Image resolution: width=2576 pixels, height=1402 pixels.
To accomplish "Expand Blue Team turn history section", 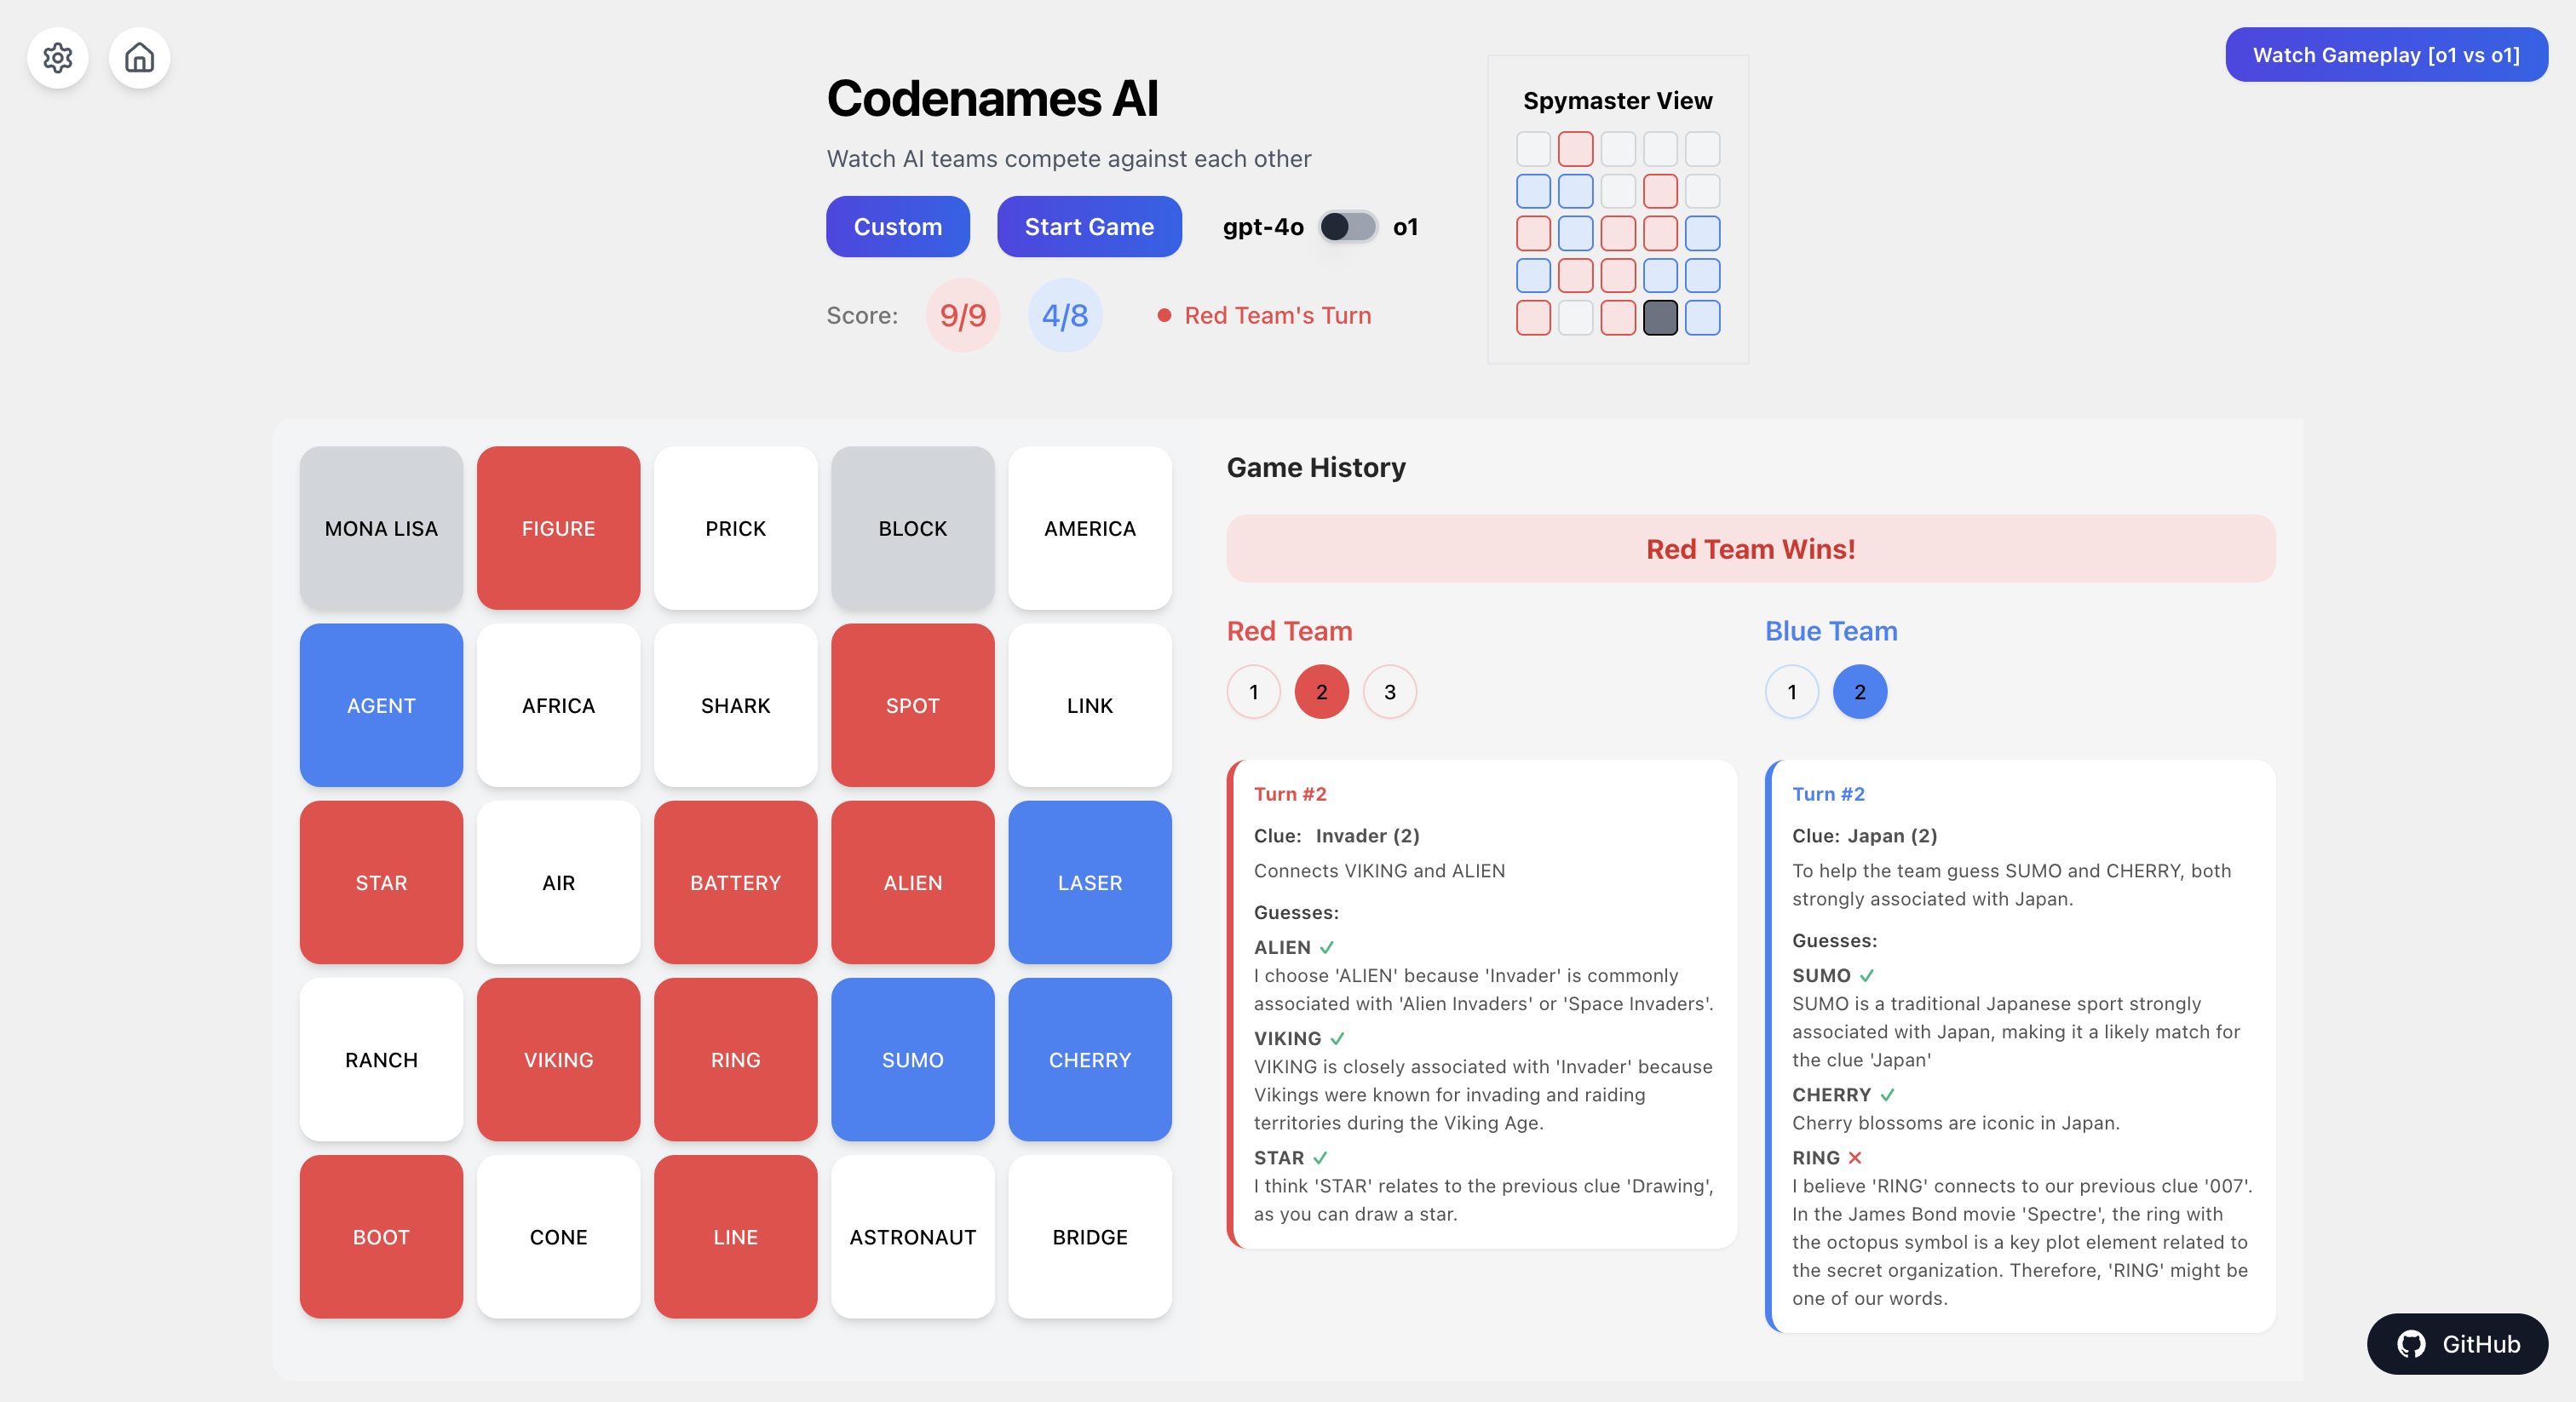I will 1794,689.
